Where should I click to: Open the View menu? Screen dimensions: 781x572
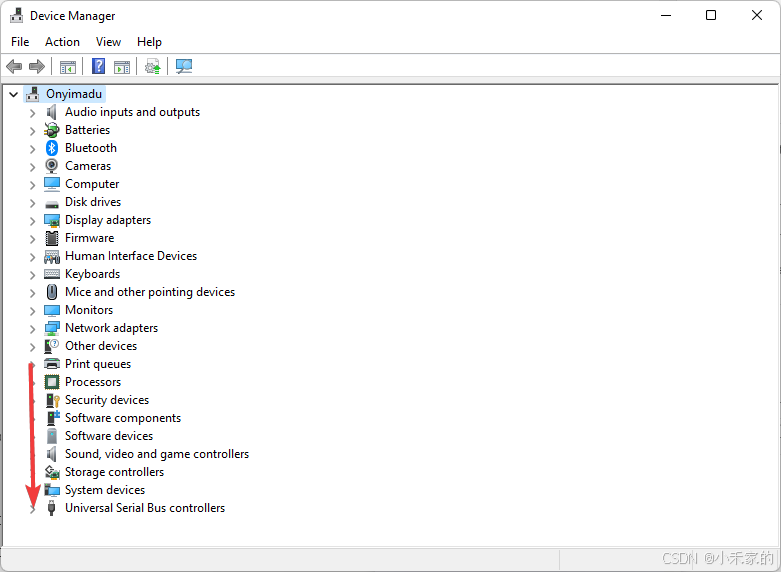tap(108, 42)
